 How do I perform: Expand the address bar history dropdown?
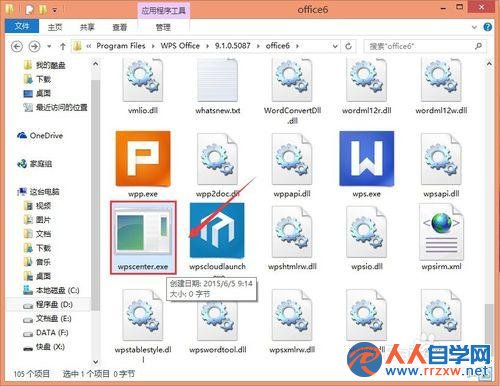(x=335, y=46)
